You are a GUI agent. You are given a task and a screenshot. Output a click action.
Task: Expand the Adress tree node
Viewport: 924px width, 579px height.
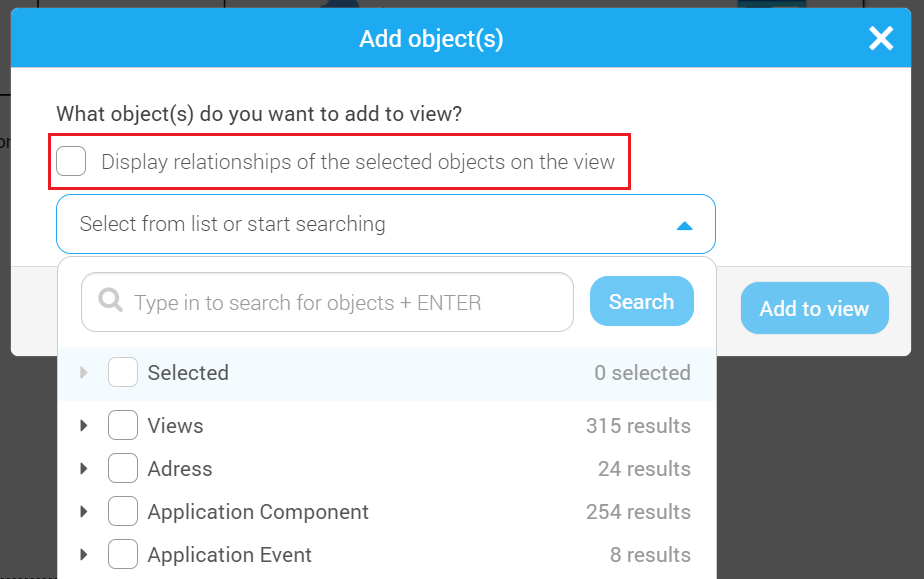click(84, 468)
